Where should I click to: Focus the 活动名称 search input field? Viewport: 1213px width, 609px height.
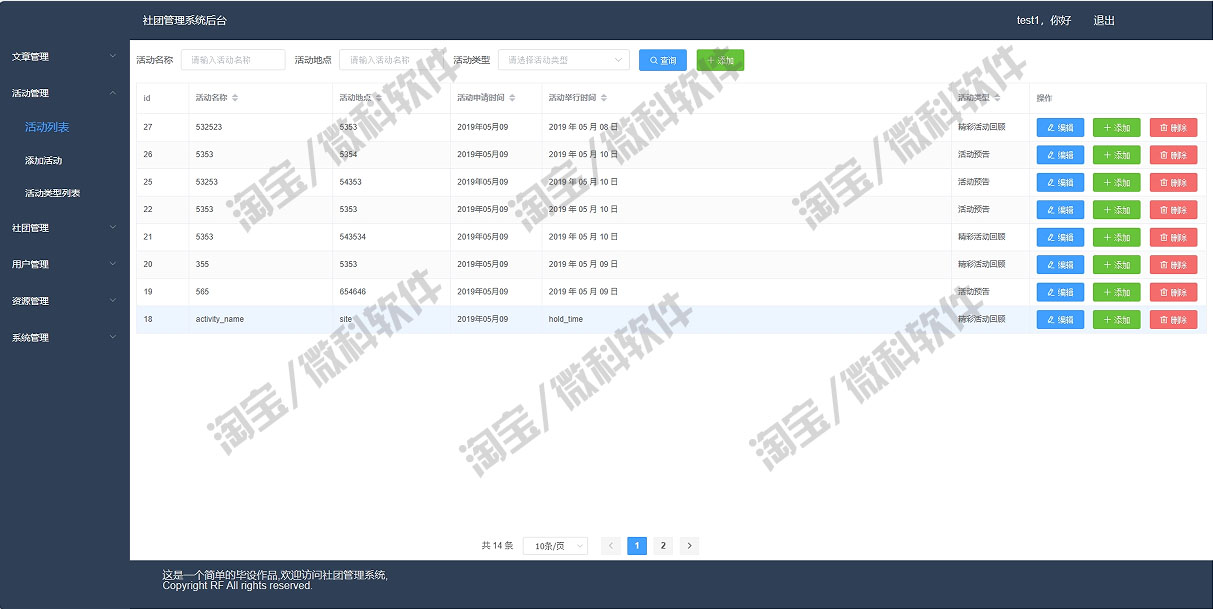[x=233, y=60]
